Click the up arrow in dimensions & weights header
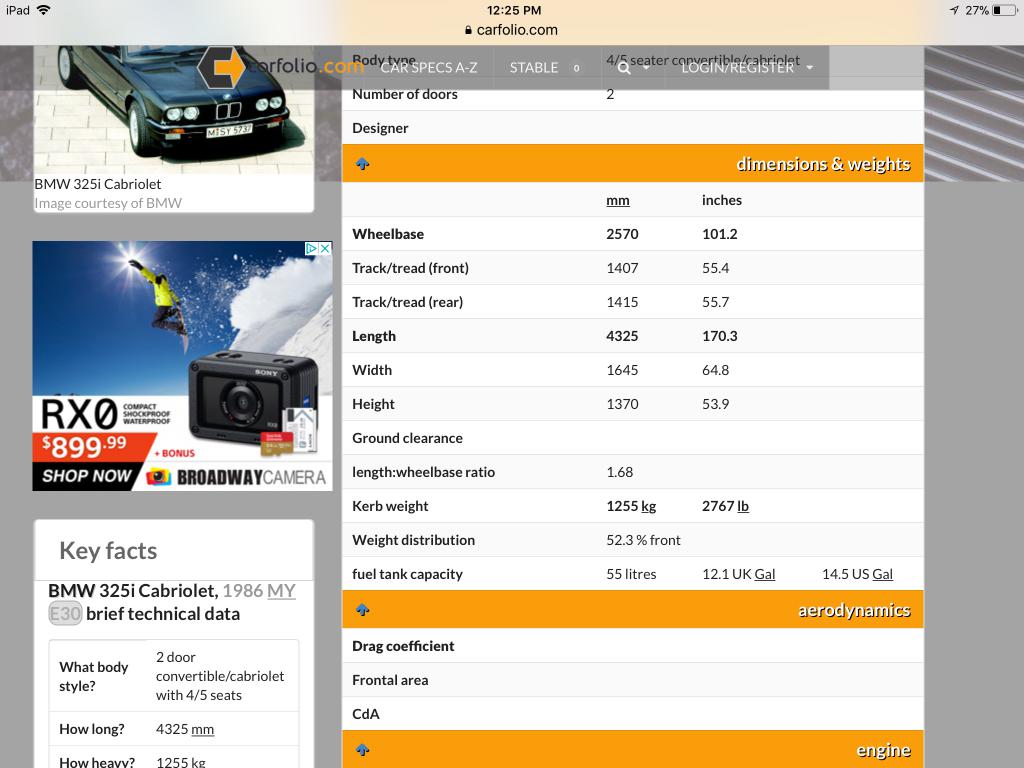Screen dimensions: 1024x768 coord(363,164)
